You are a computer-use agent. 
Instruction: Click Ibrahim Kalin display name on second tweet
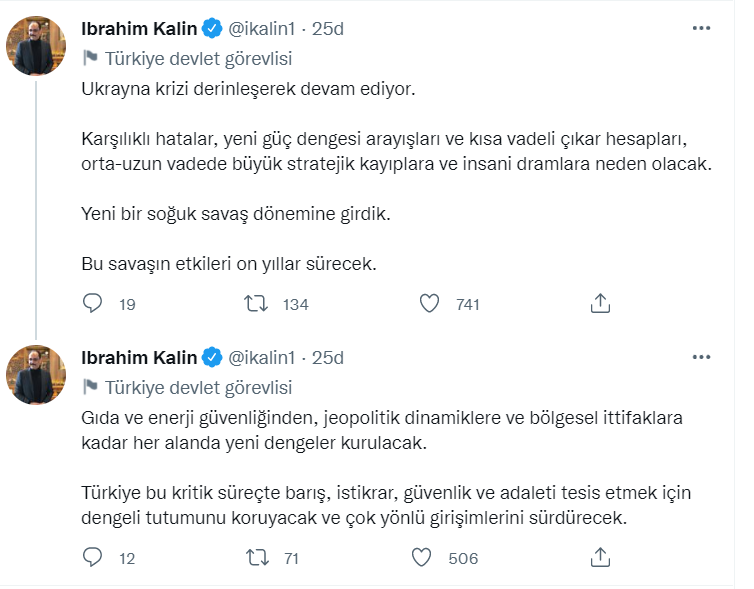(139, 357)
